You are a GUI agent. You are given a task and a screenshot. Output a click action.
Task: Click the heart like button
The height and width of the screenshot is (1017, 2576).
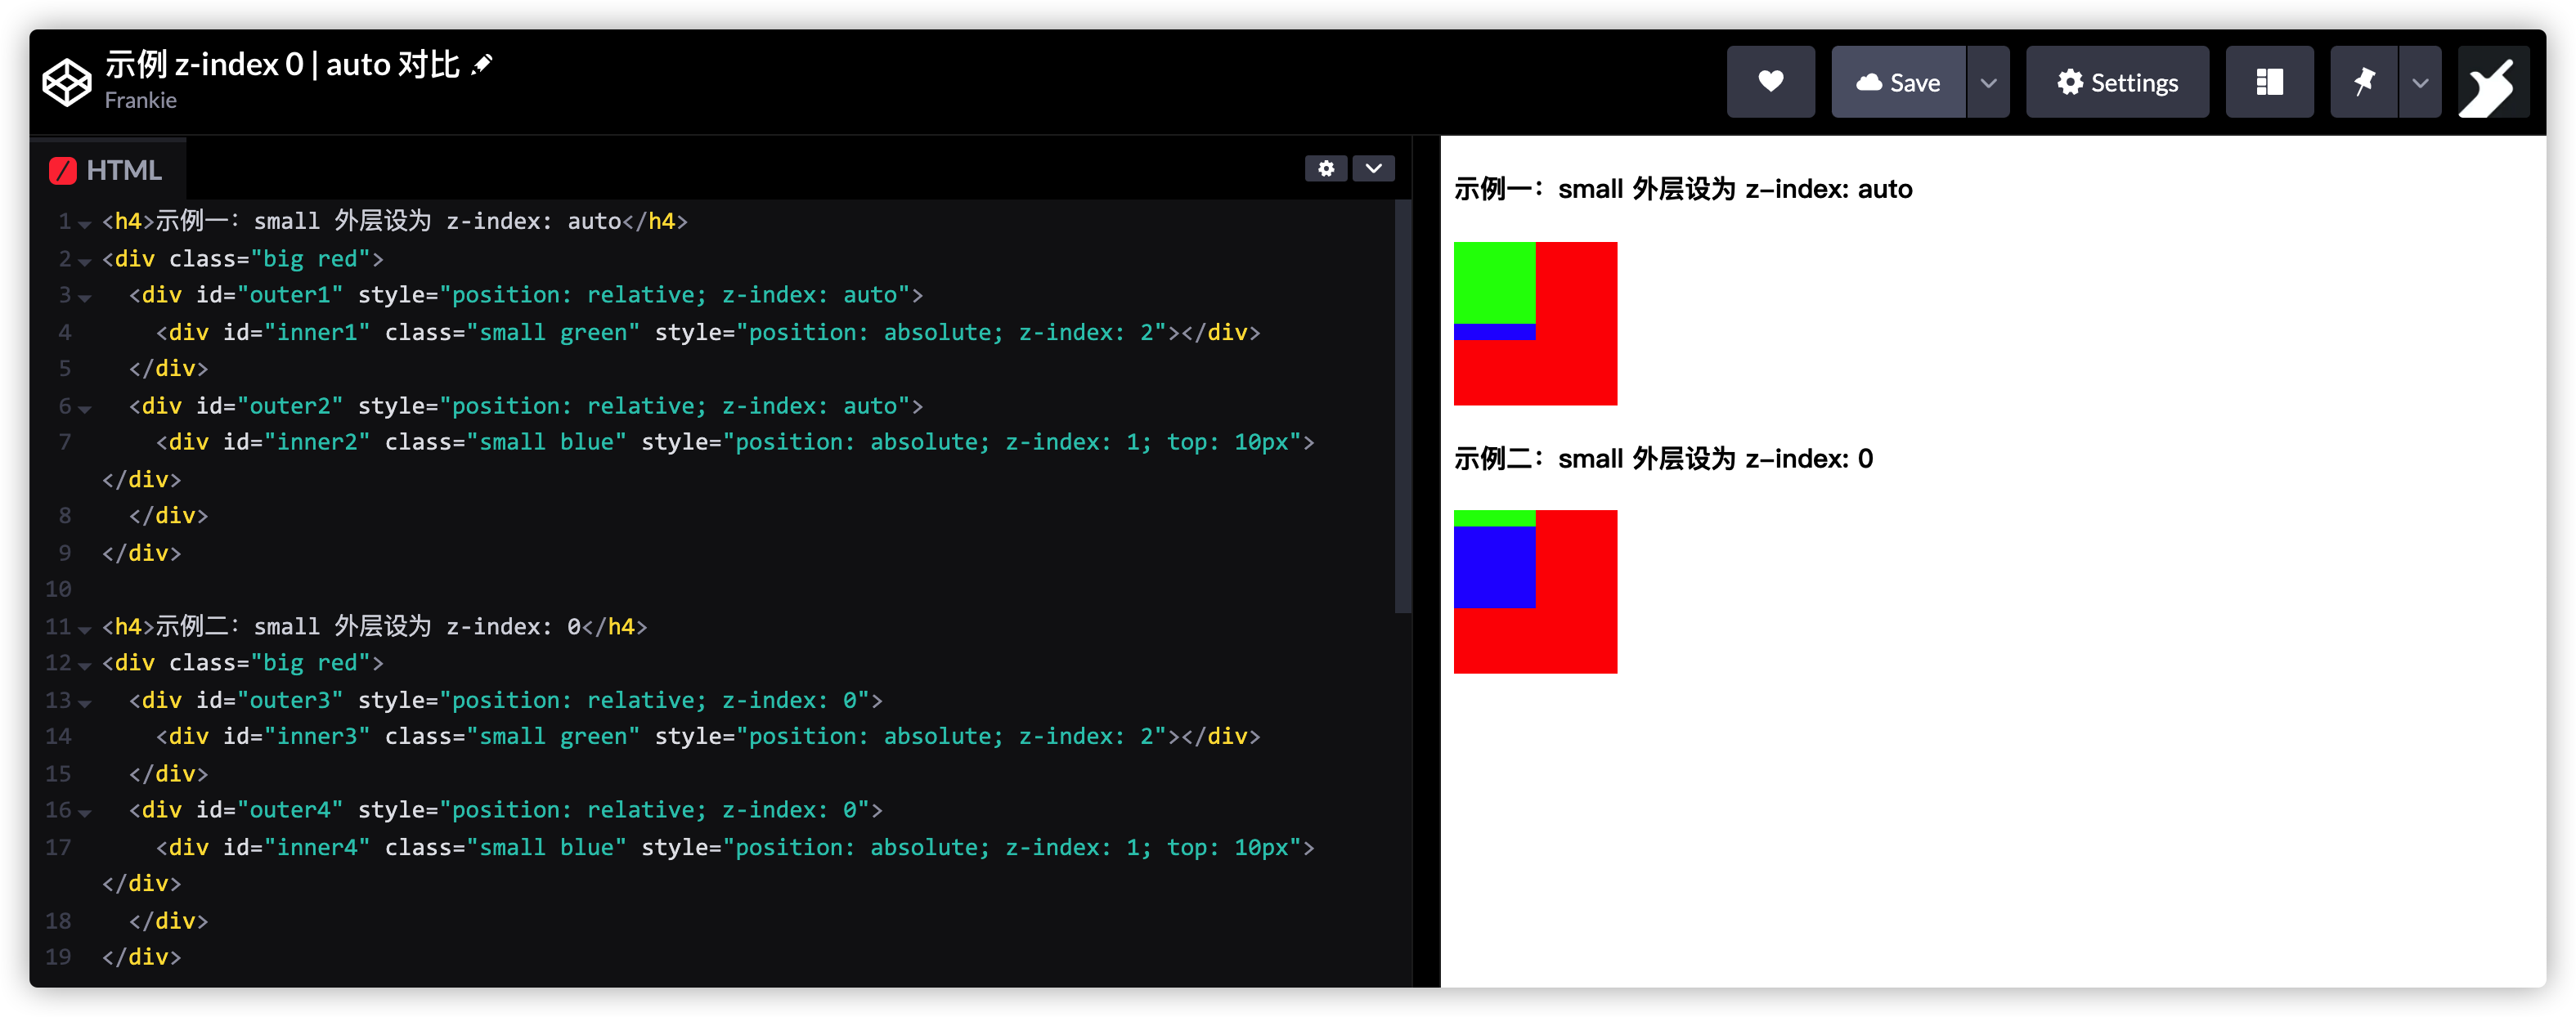tap(1770, 82)
